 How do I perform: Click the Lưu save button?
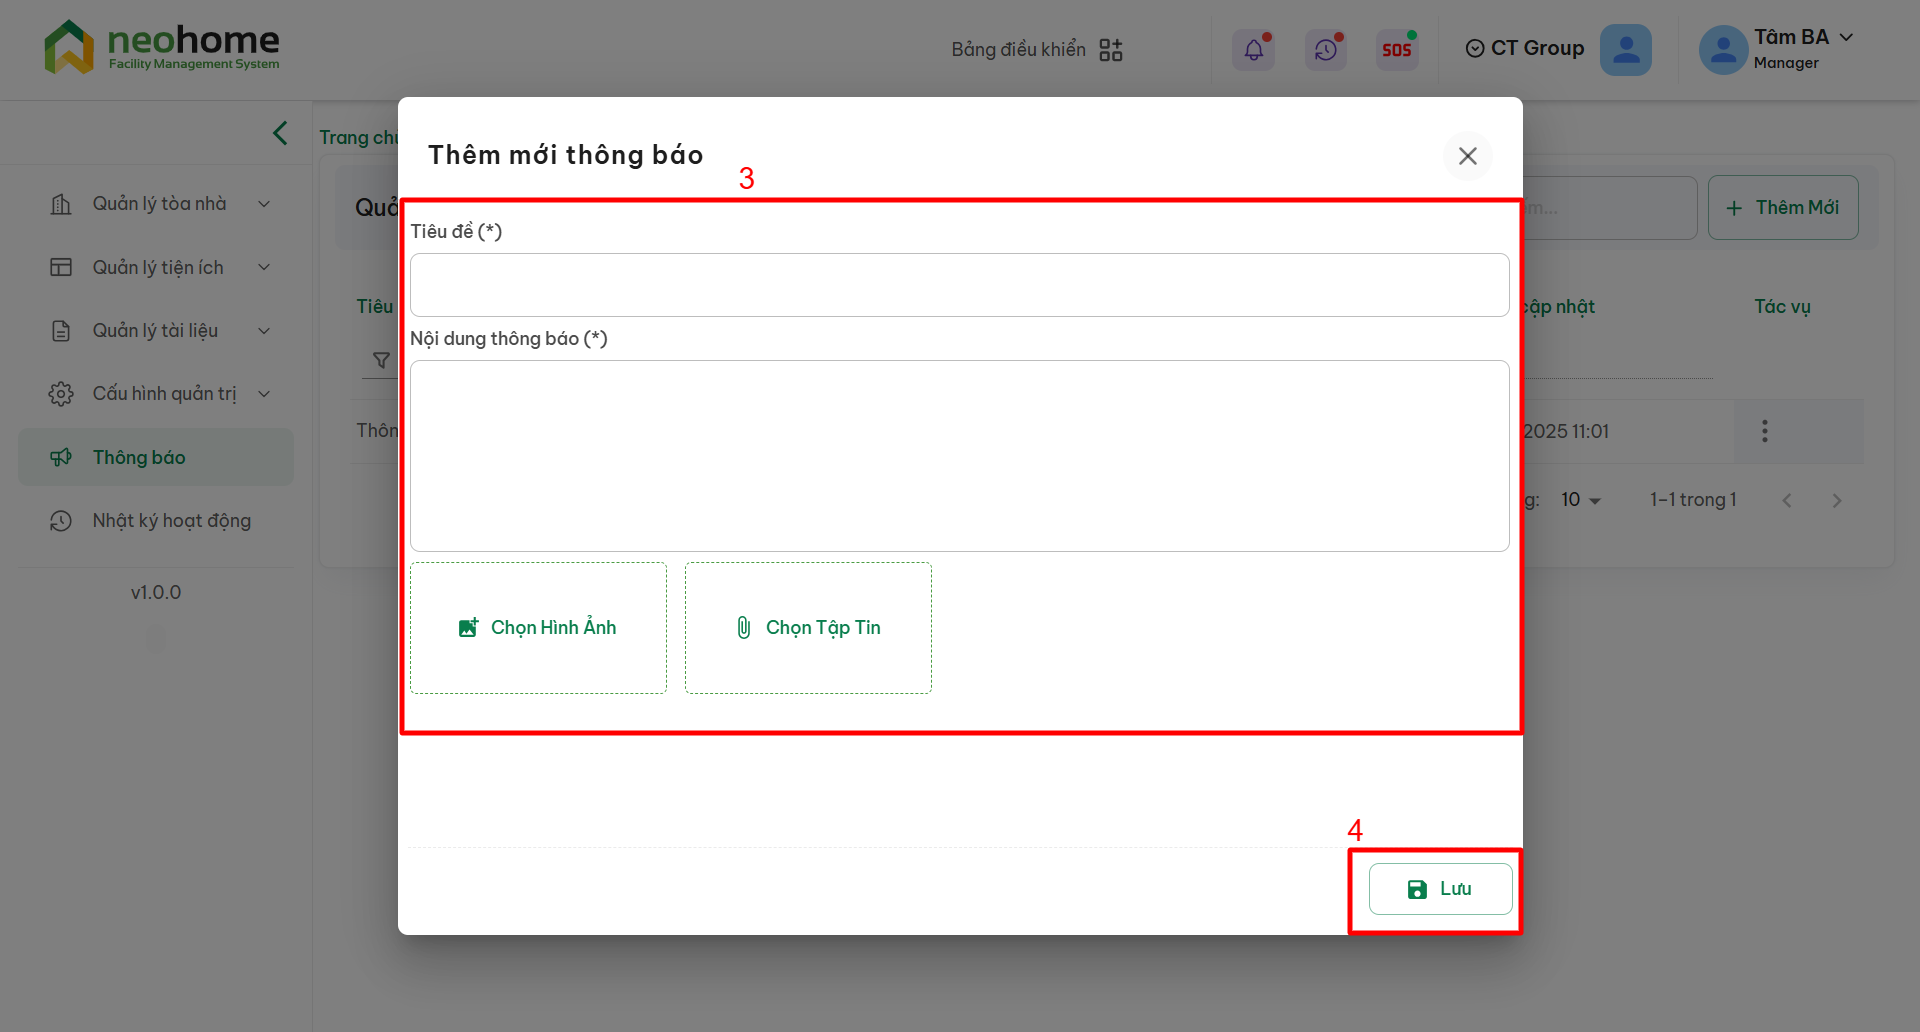coord(1439,889)
